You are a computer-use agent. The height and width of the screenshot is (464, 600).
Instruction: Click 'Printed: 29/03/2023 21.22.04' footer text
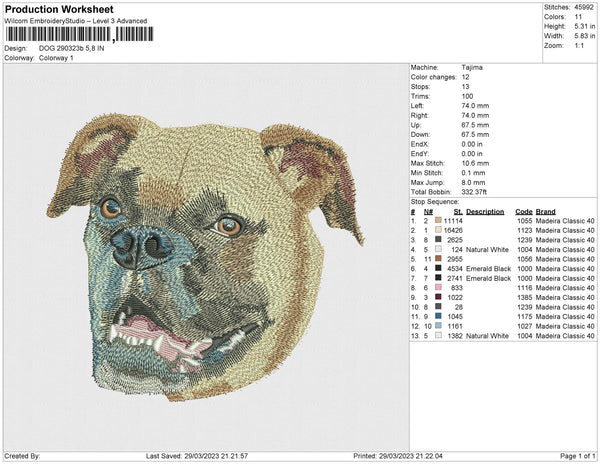pos(398,456)
